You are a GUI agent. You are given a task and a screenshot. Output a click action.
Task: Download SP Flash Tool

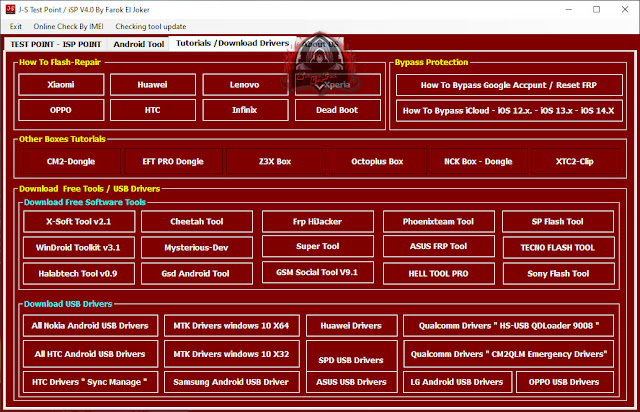[558, 221]
